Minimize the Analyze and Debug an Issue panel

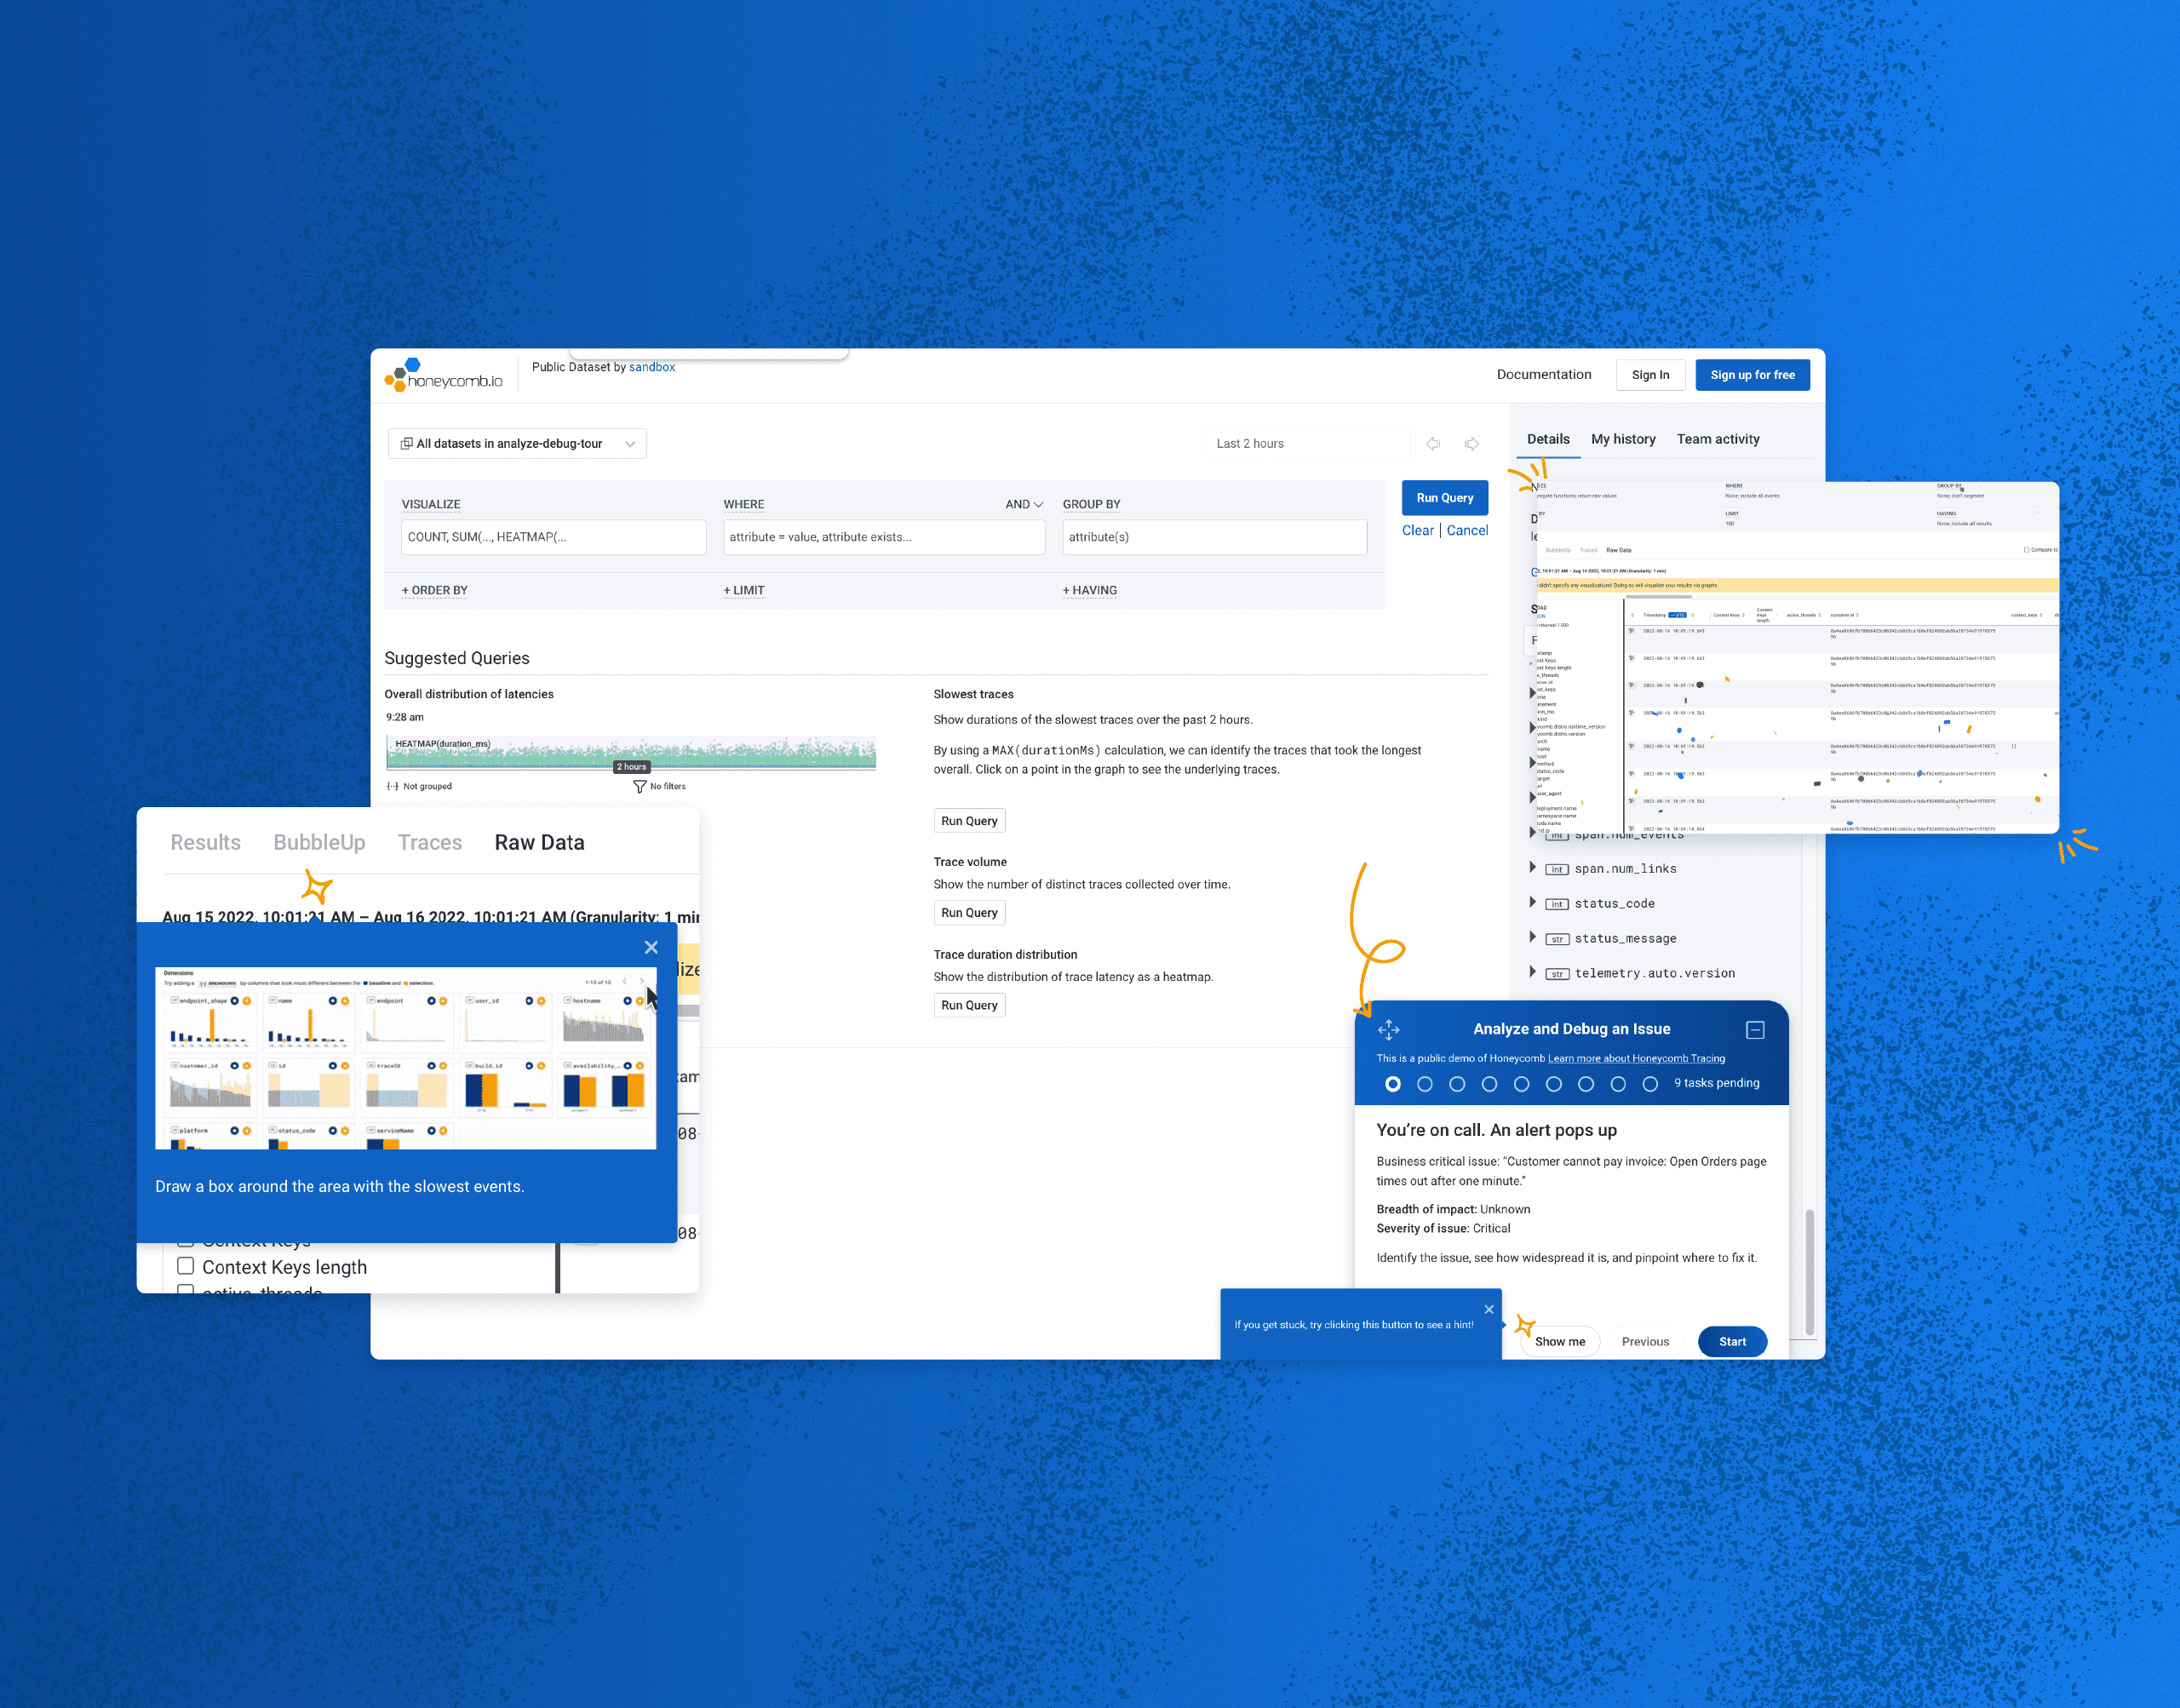1757,1029
